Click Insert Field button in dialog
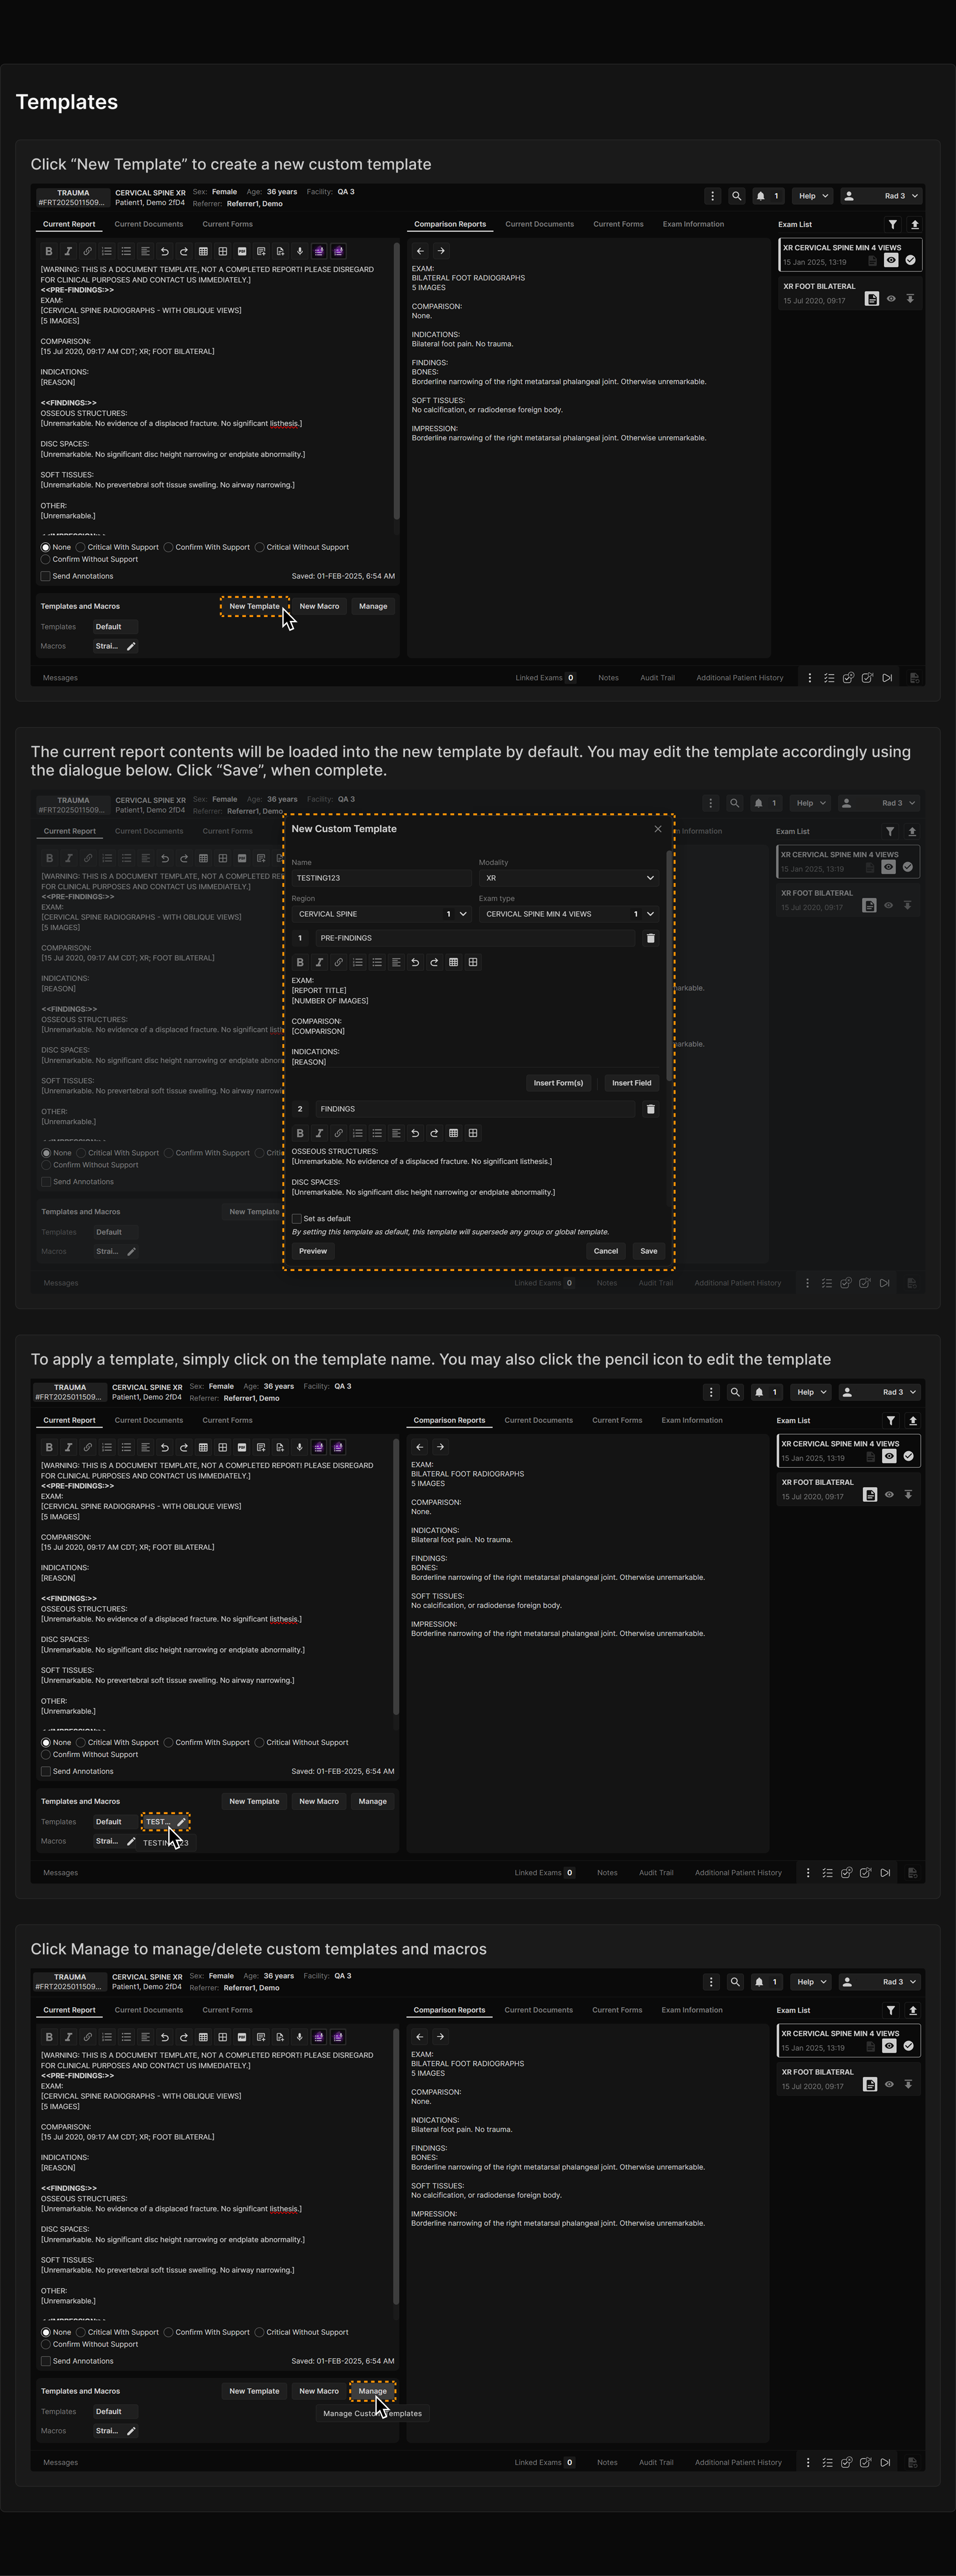Screen dimensions: 956x2576 tap(631, 1083)
